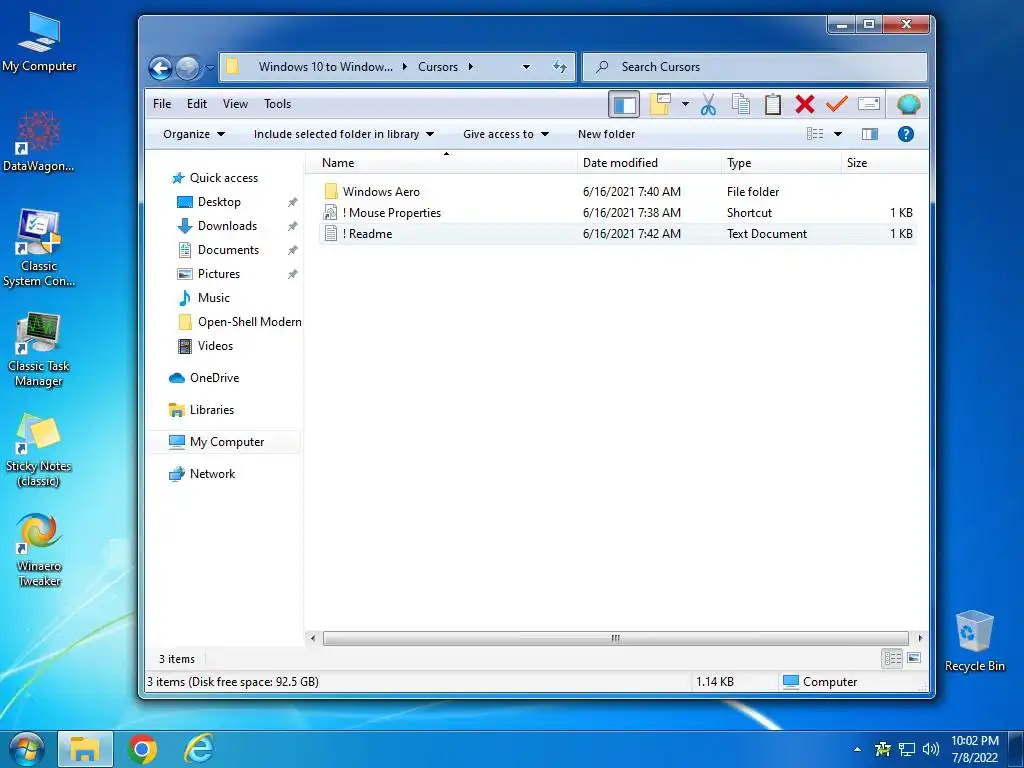Image resolution: width=1024 pixels, height=768 pixels.
Task: Open Include selected folder in library dropdown
Action: [x=344, y=134]
